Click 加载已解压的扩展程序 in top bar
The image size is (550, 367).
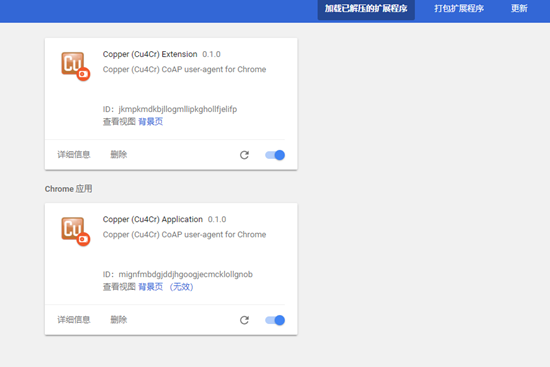click(366, 8)
